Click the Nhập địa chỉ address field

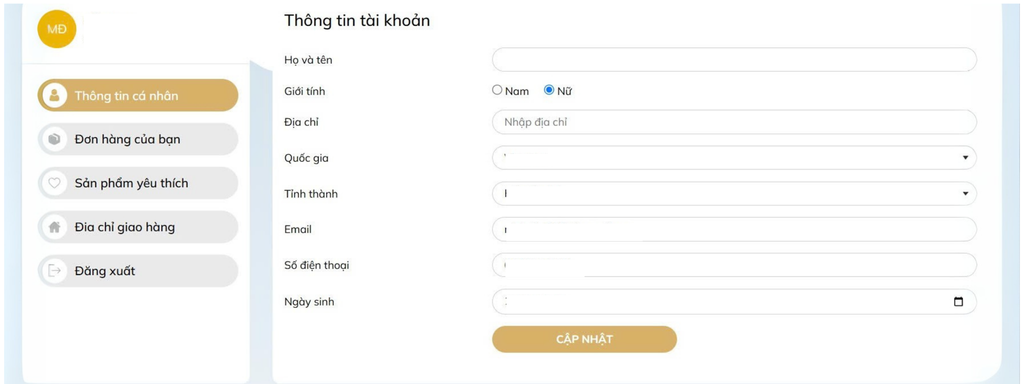[x=734, y=122]
